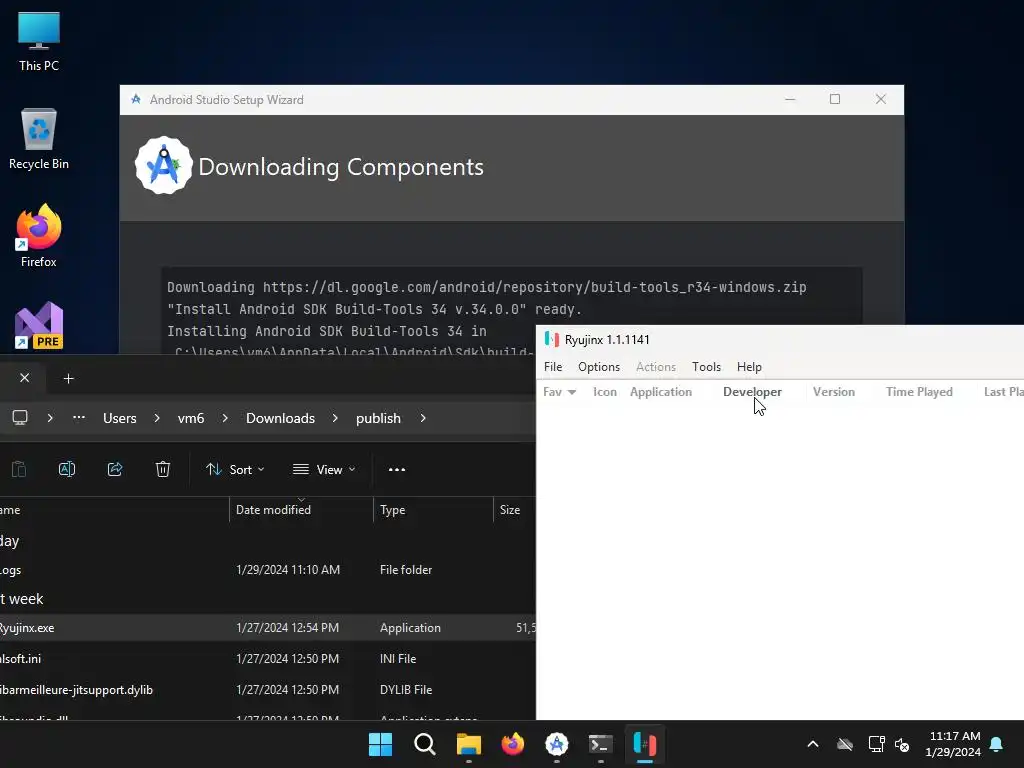Click the Paste icon in Explorer toolbar

[19, 469]
